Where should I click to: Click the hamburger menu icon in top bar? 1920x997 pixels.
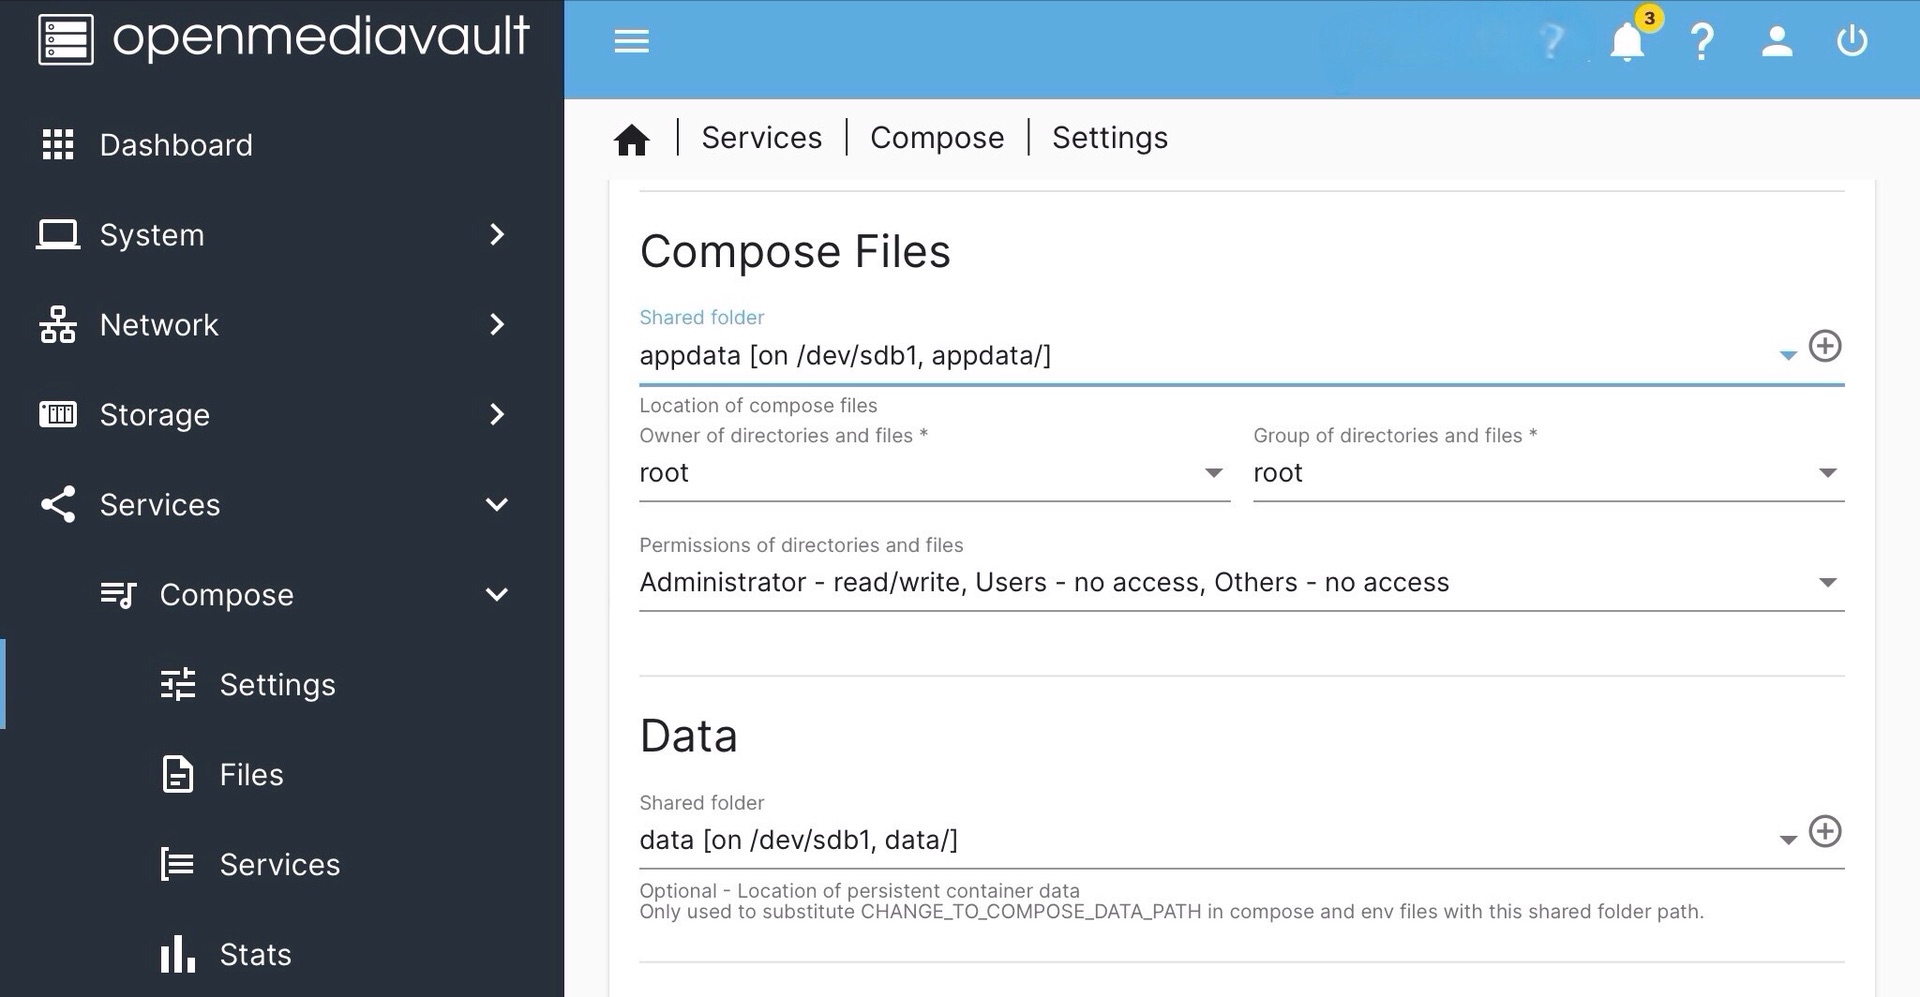[631, 41]
